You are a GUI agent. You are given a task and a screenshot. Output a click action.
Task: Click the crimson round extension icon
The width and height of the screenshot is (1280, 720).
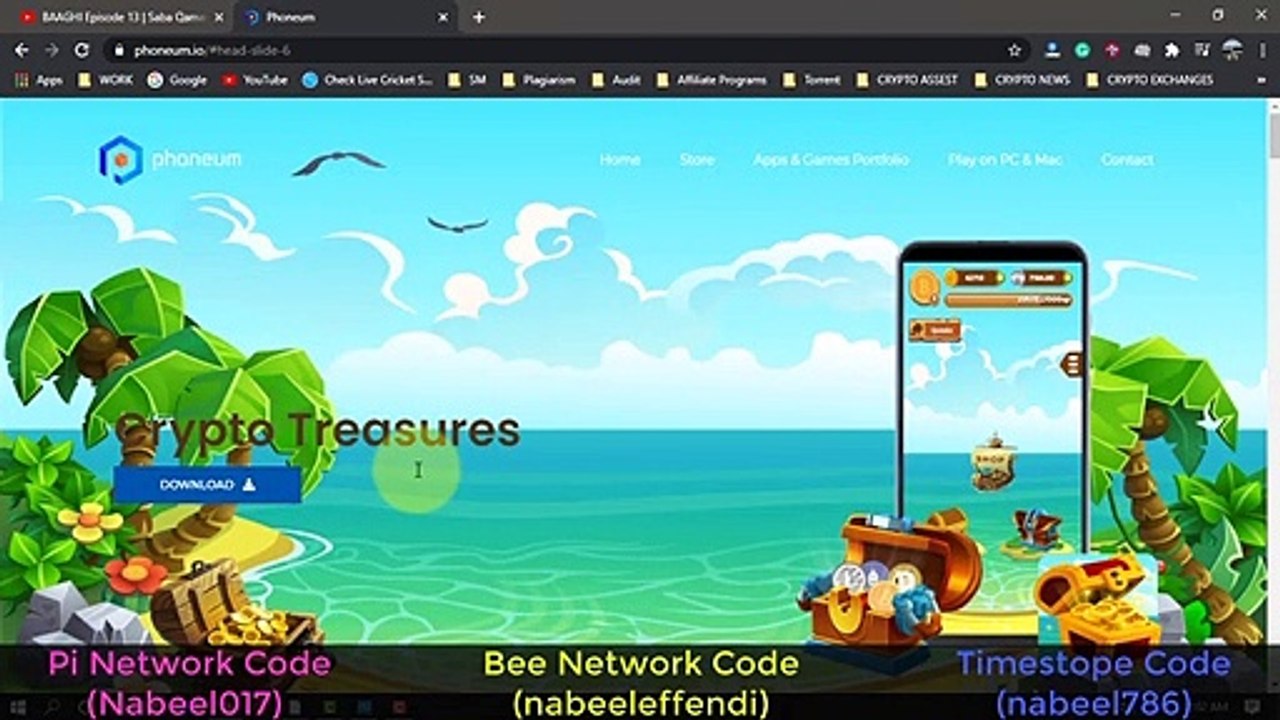pyautogui.click(x=1112, y=50)
